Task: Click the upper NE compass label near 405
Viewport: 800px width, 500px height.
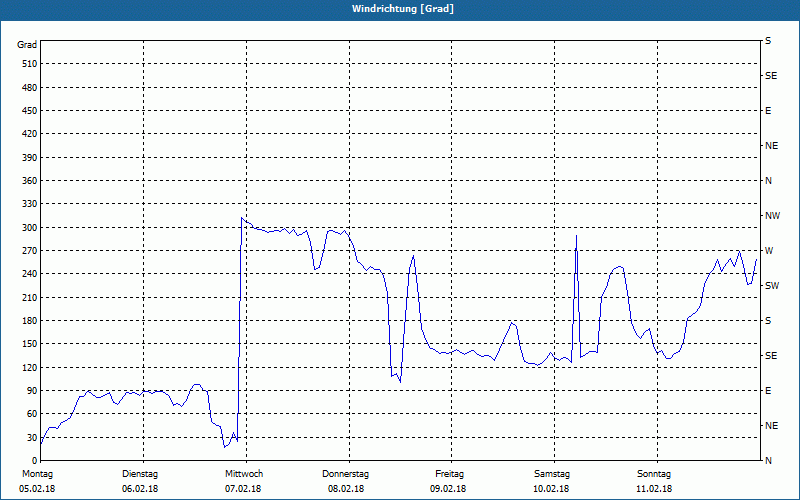Action: pyautogui.click(x=772, y=146)
